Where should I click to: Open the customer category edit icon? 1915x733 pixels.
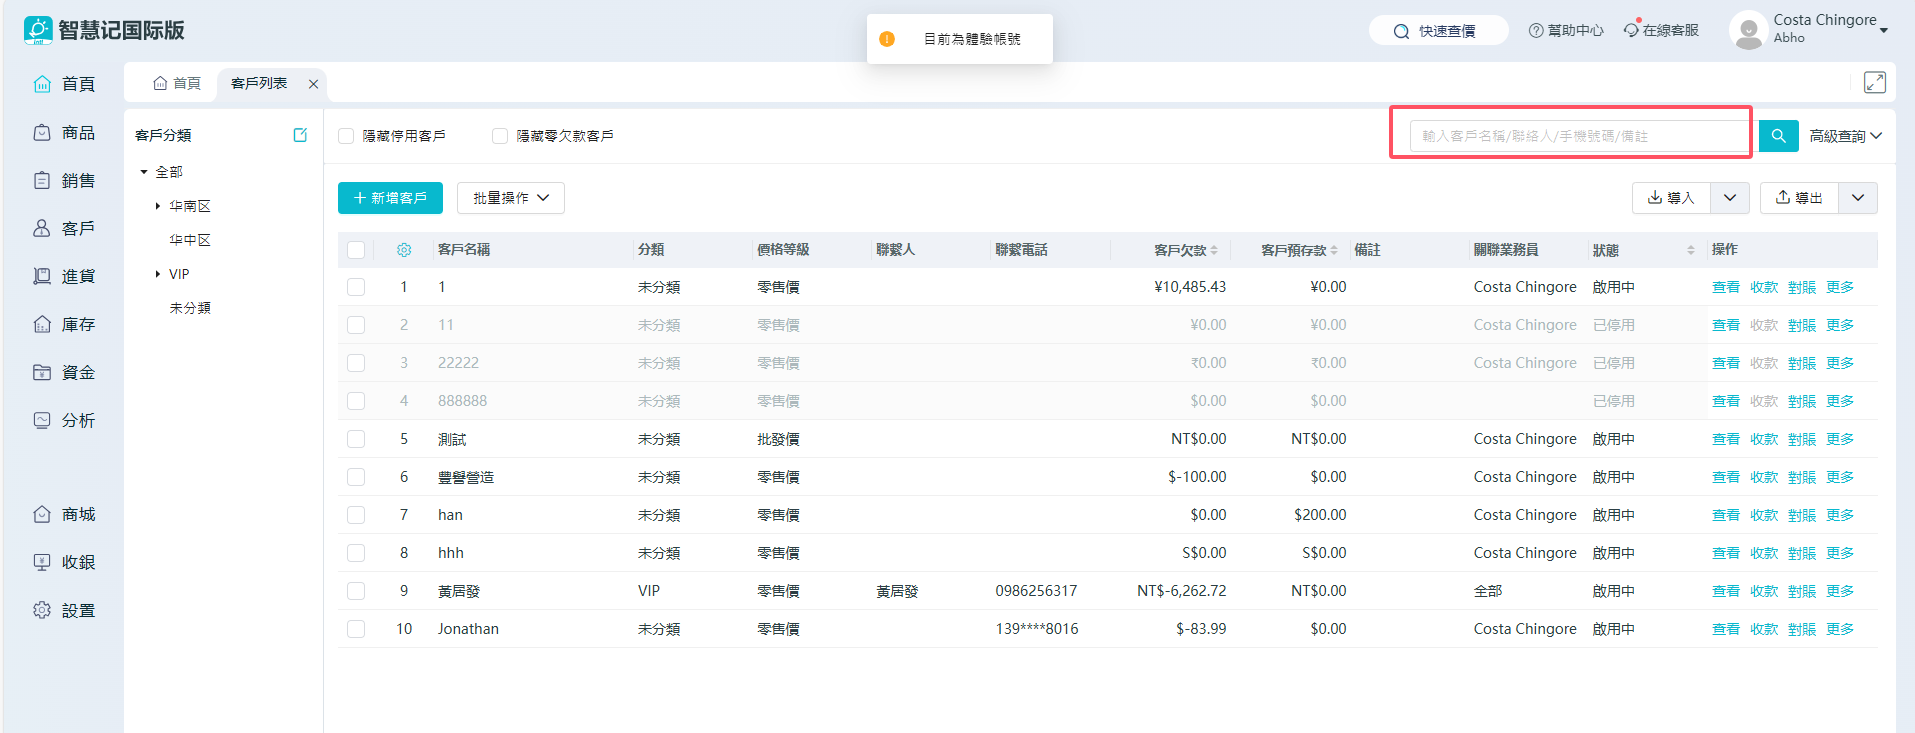pyautogui.click(x=300, y=135)
